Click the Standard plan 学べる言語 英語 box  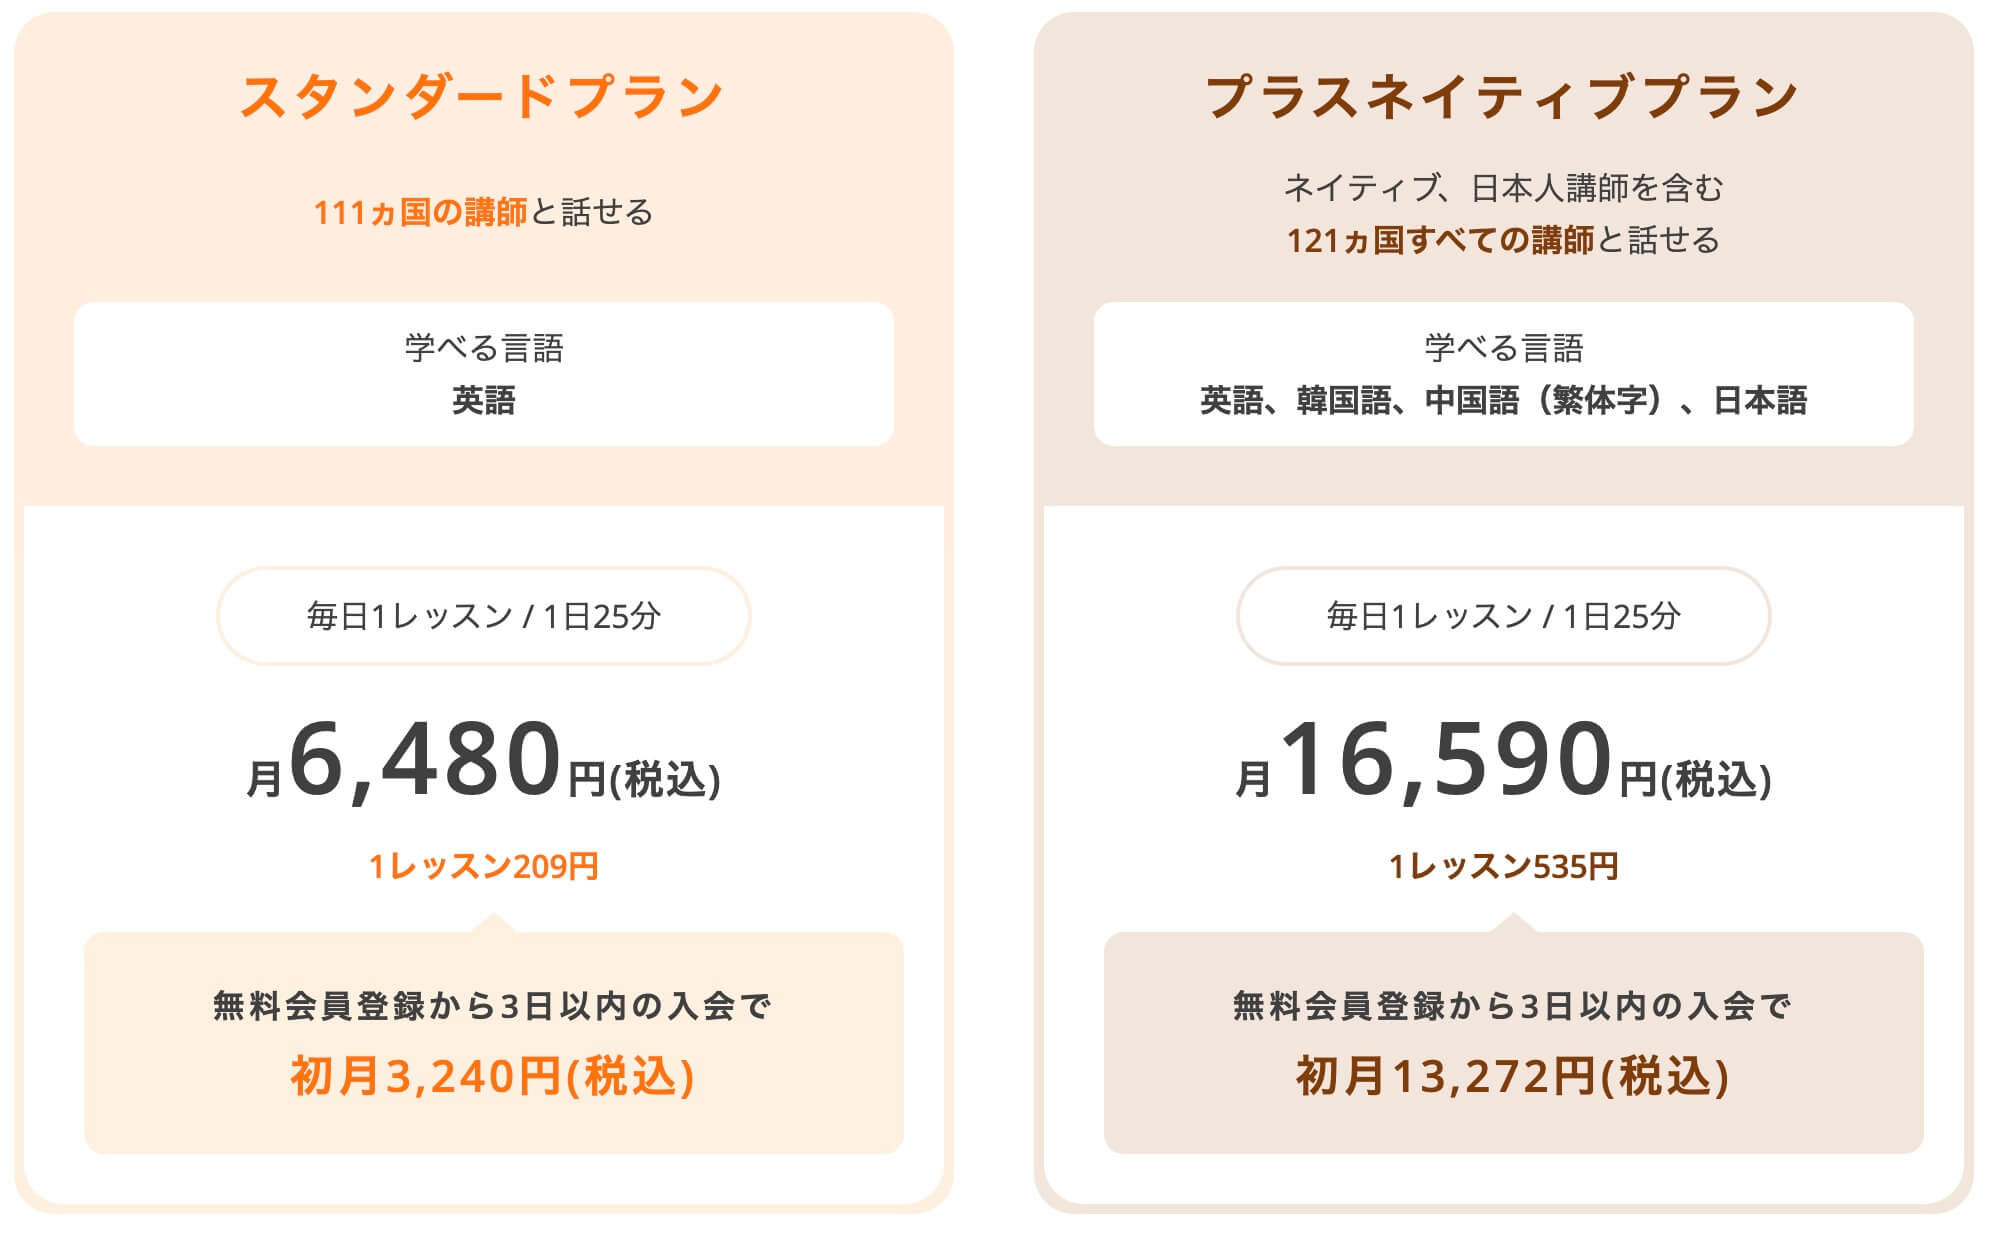coord(484,374)
